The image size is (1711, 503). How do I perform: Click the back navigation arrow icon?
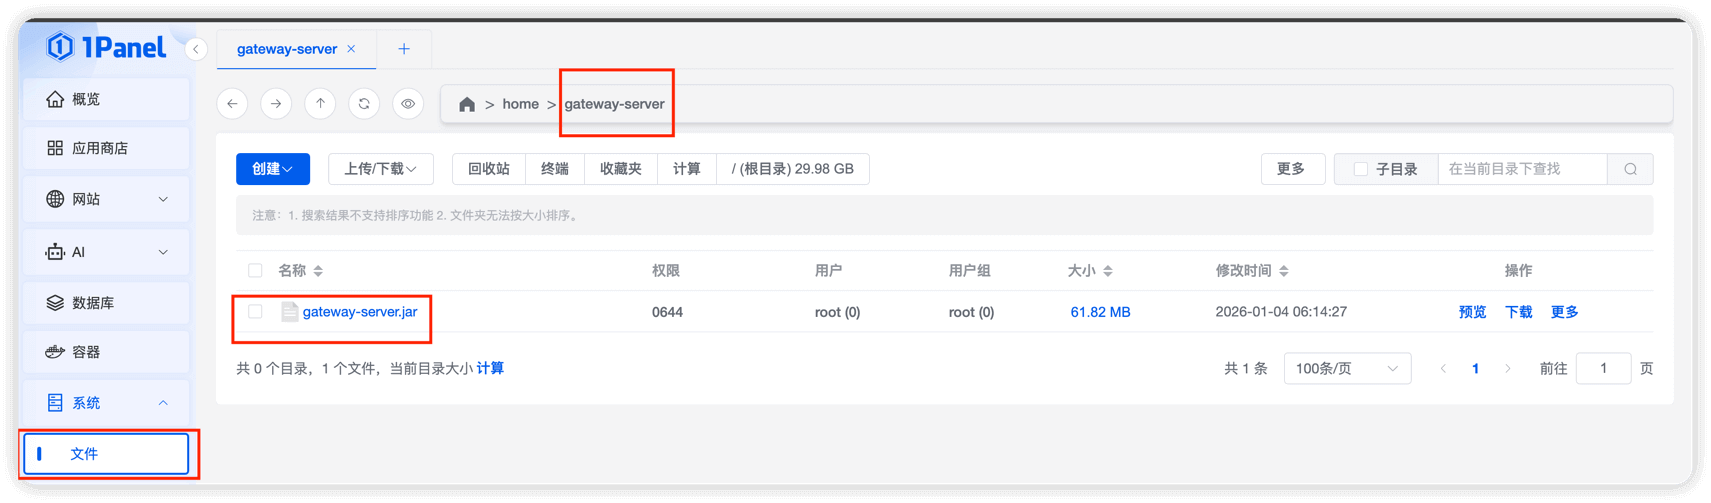pyautogui.click(x=232, y=104)
